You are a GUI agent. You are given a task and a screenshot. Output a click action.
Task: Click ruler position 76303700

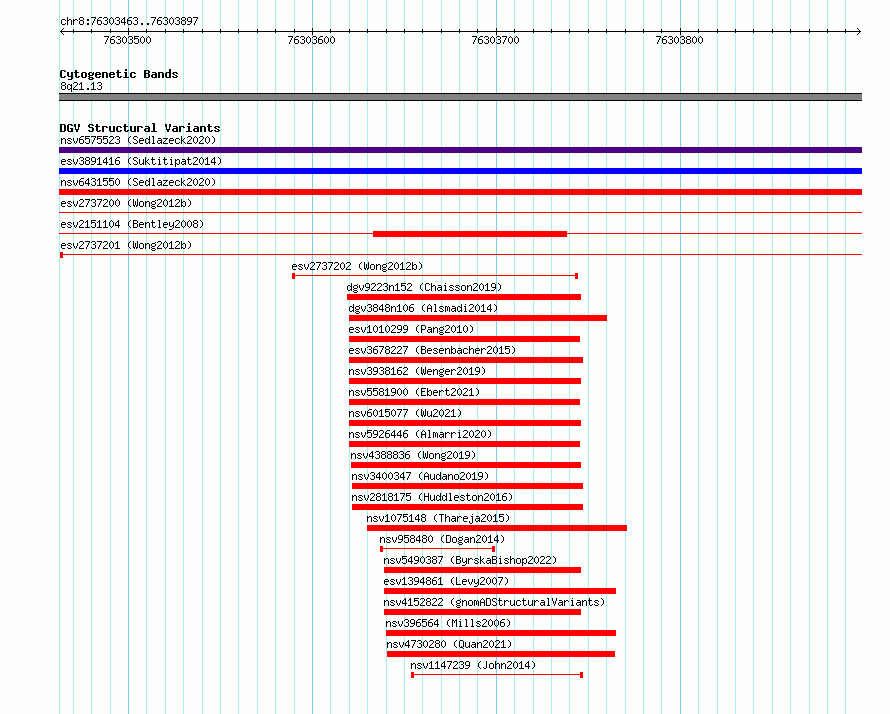496,40
